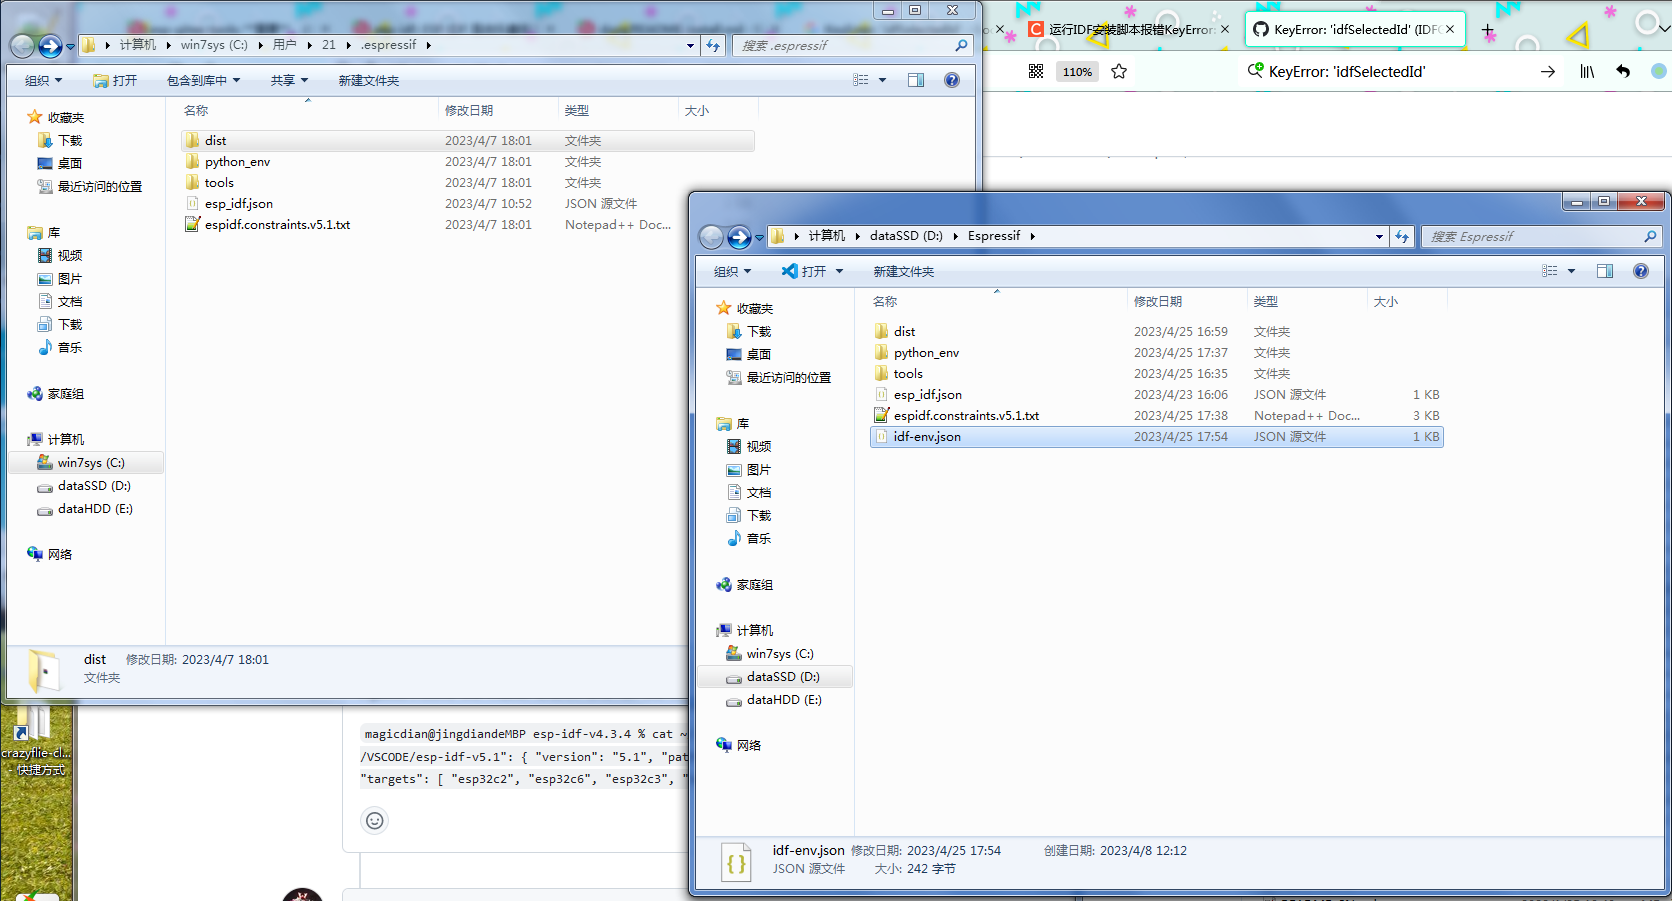Refresh the .espressif folder address bar

click(713, 46)
